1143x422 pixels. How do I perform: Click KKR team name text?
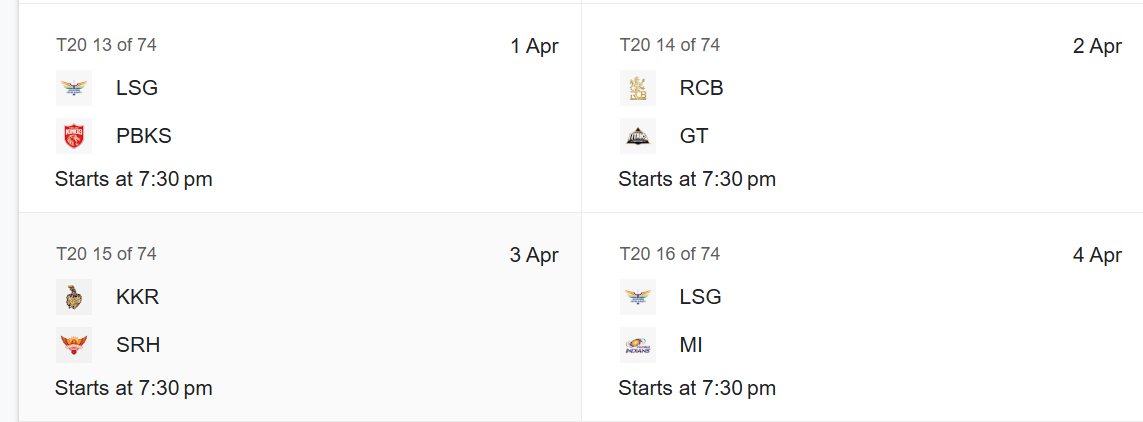point(138,297)
